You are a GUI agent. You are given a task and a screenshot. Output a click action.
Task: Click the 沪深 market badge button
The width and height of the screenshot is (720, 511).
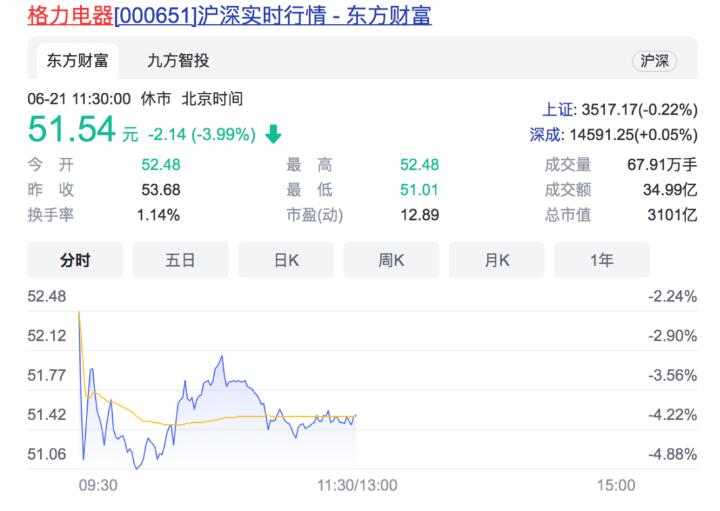point(655,61)
